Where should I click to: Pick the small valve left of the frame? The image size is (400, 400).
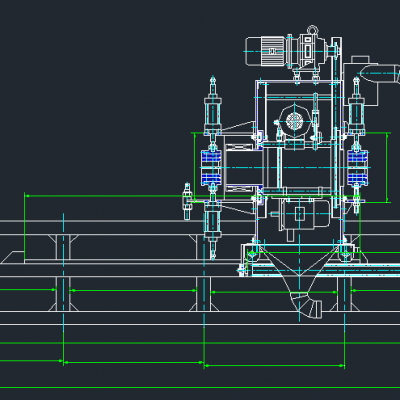click(187, 201)
